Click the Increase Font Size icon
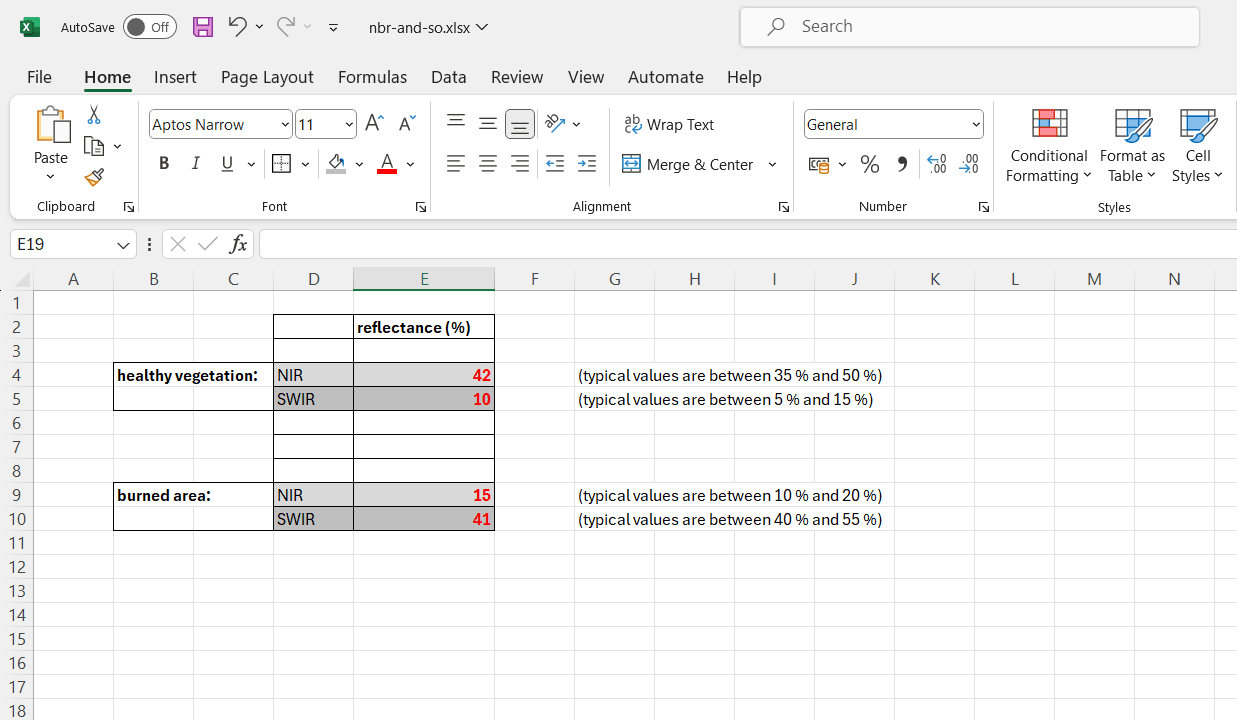The image size is (1237, 720). coord(374,124)
